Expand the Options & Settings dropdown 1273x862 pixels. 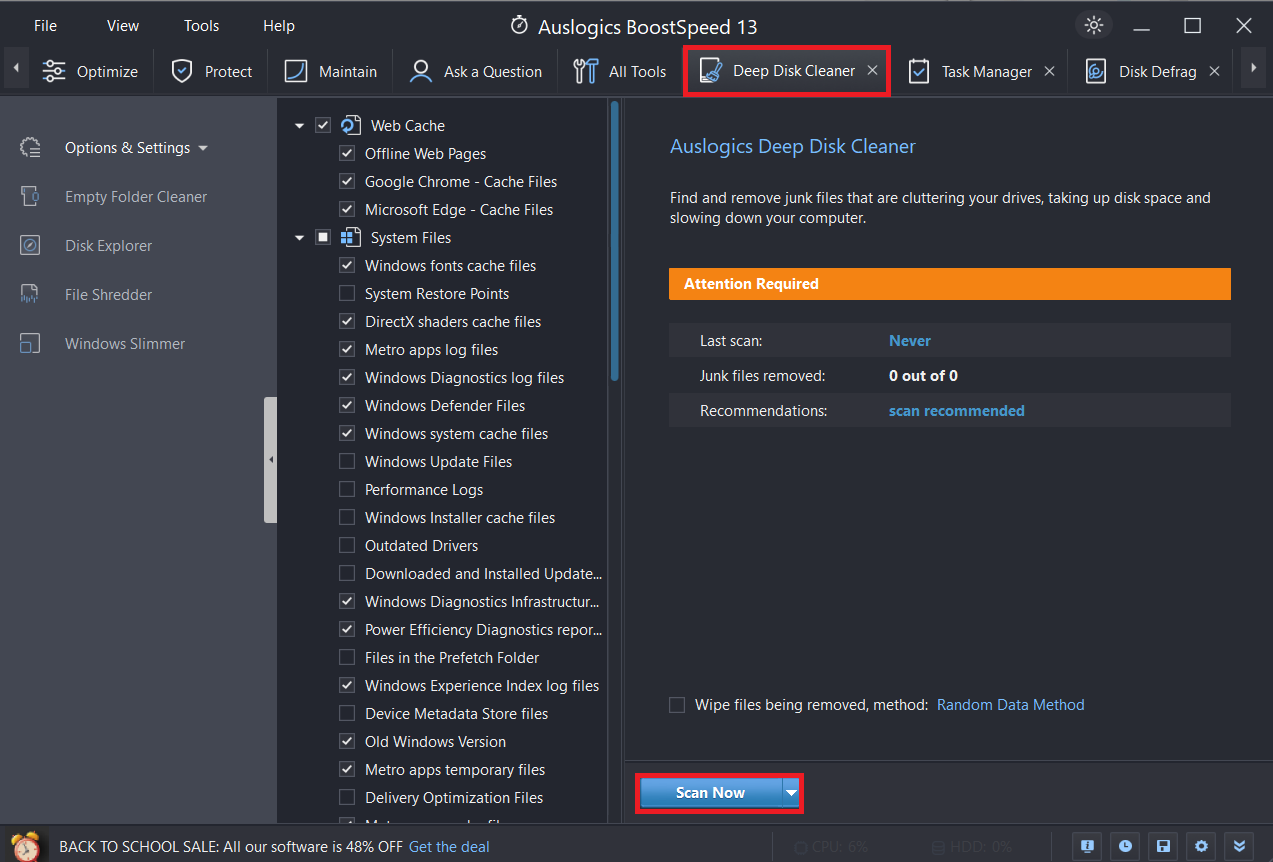pos(203,148)
